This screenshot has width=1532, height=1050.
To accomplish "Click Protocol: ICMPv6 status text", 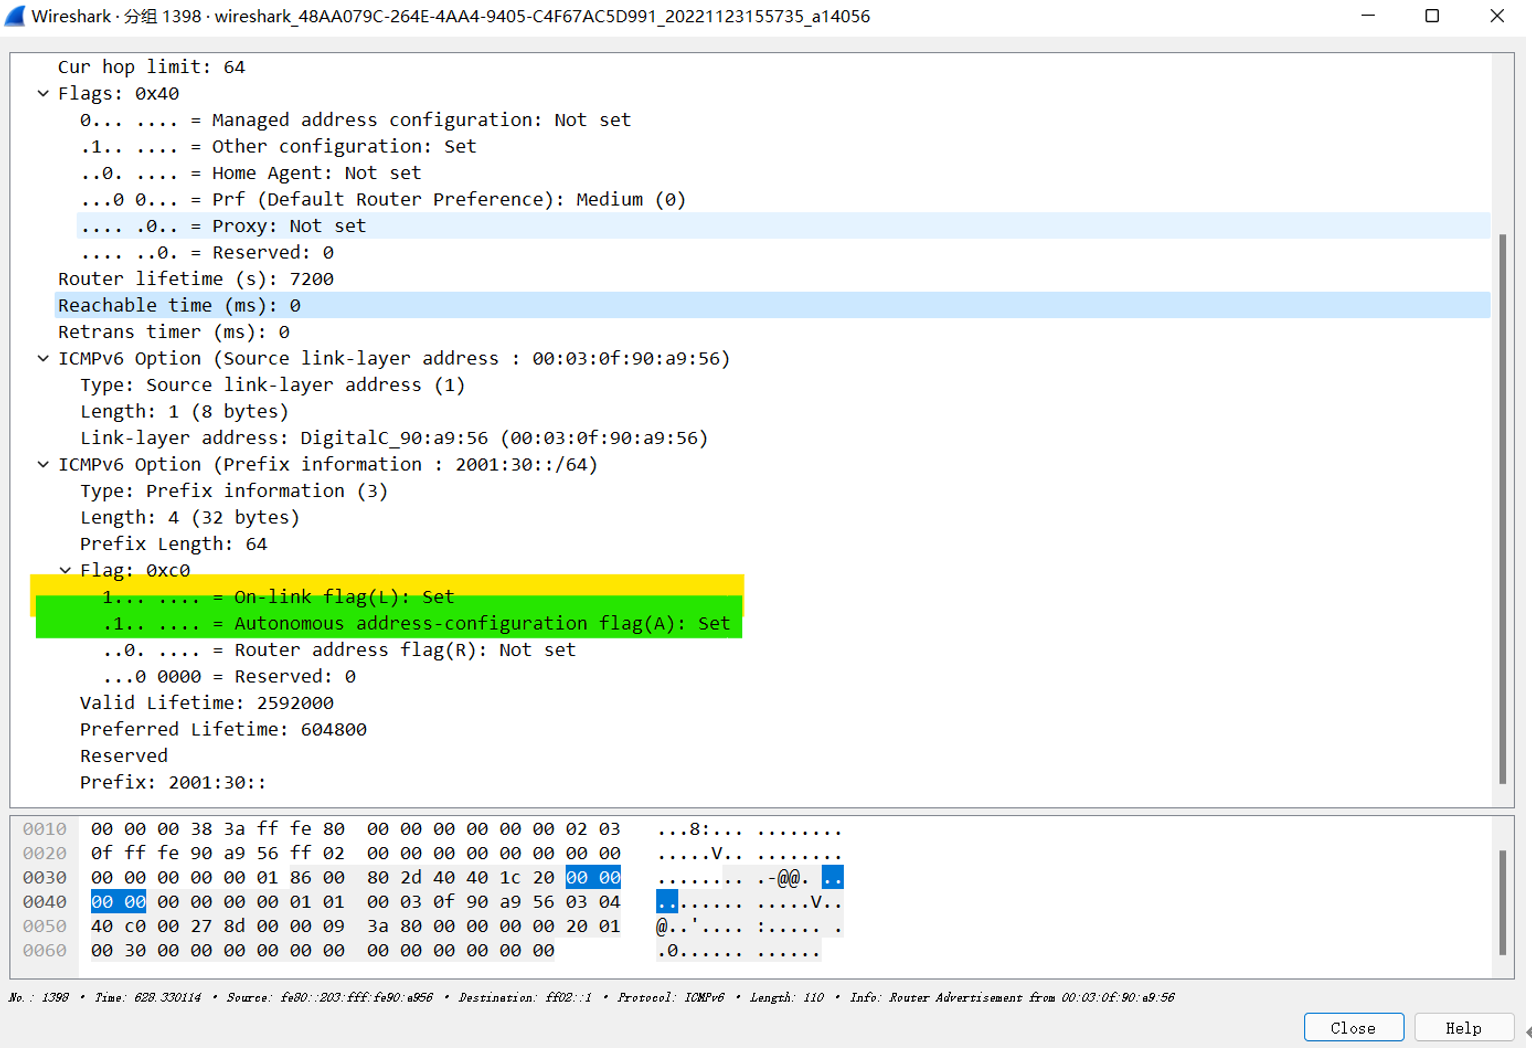I will coord(670,997).
